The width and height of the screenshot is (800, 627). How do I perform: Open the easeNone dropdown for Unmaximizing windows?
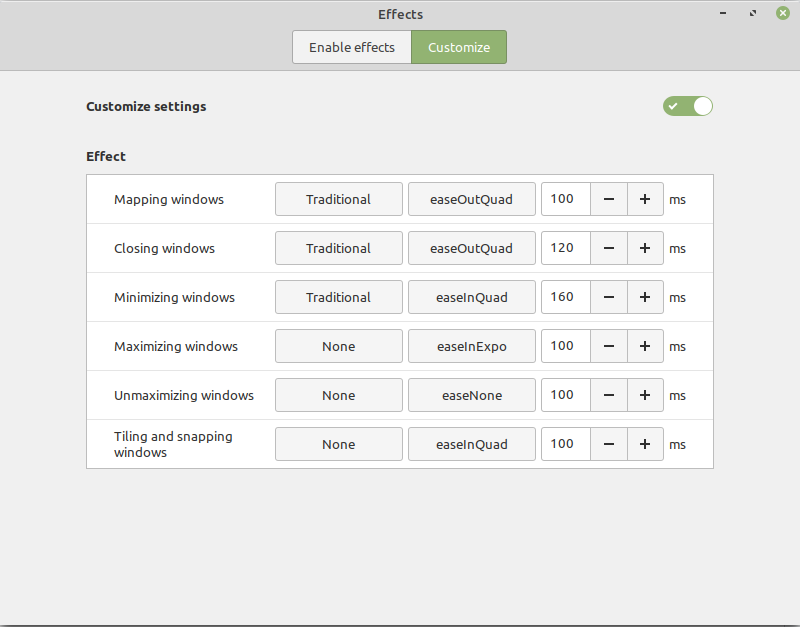tap(471, 395)
